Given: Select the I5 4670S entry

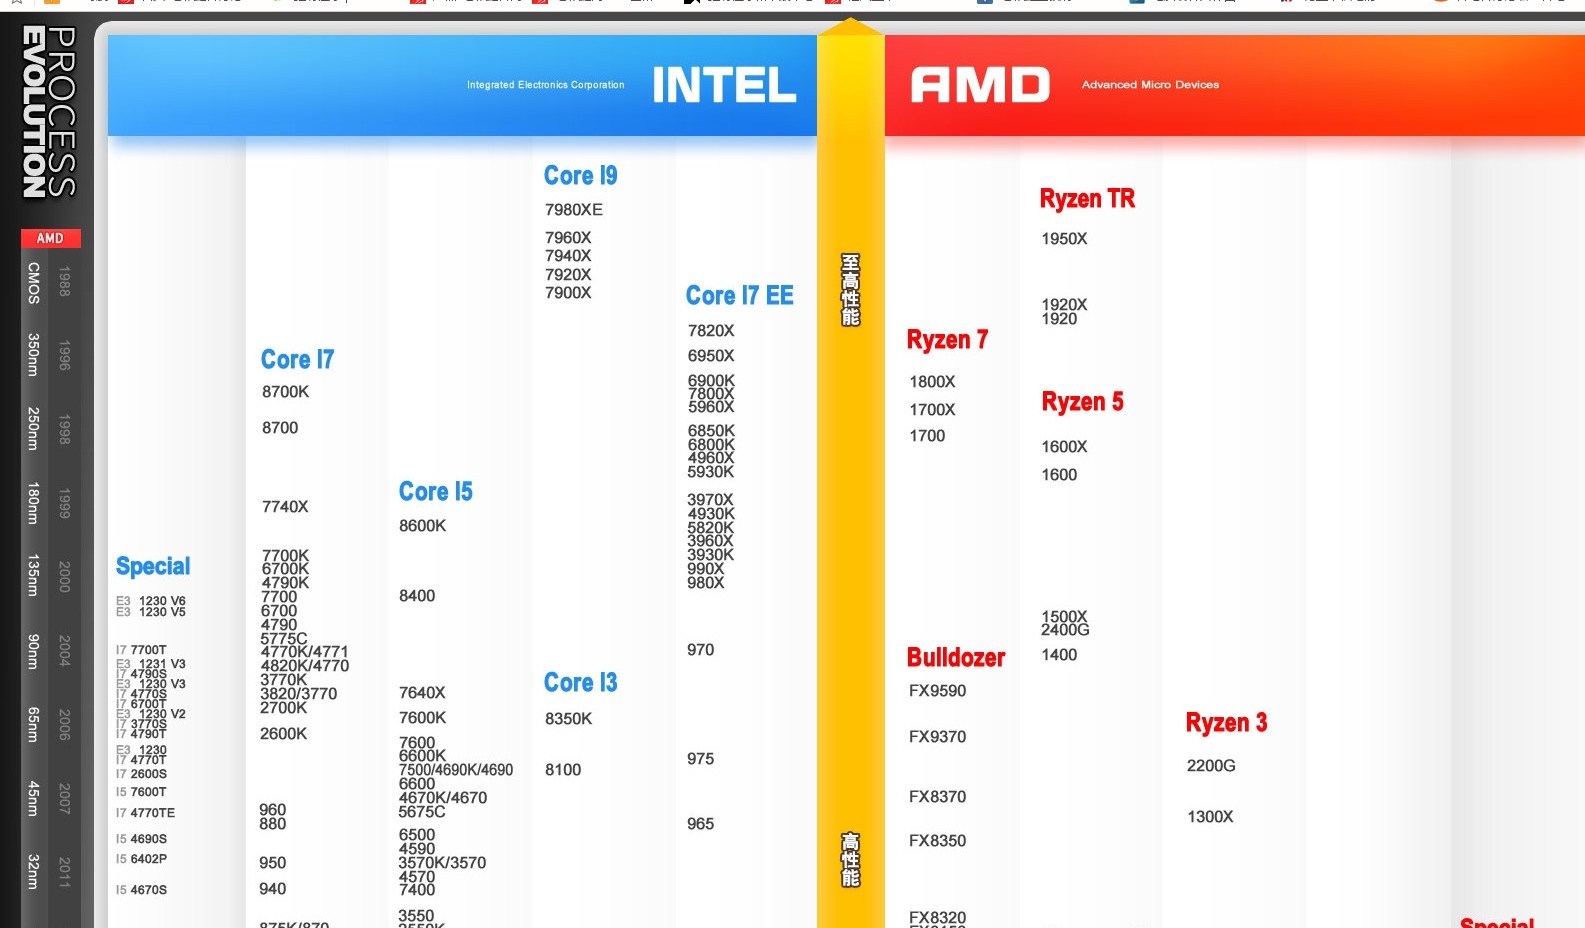Looking at the screenshot, I should [141, 890].
